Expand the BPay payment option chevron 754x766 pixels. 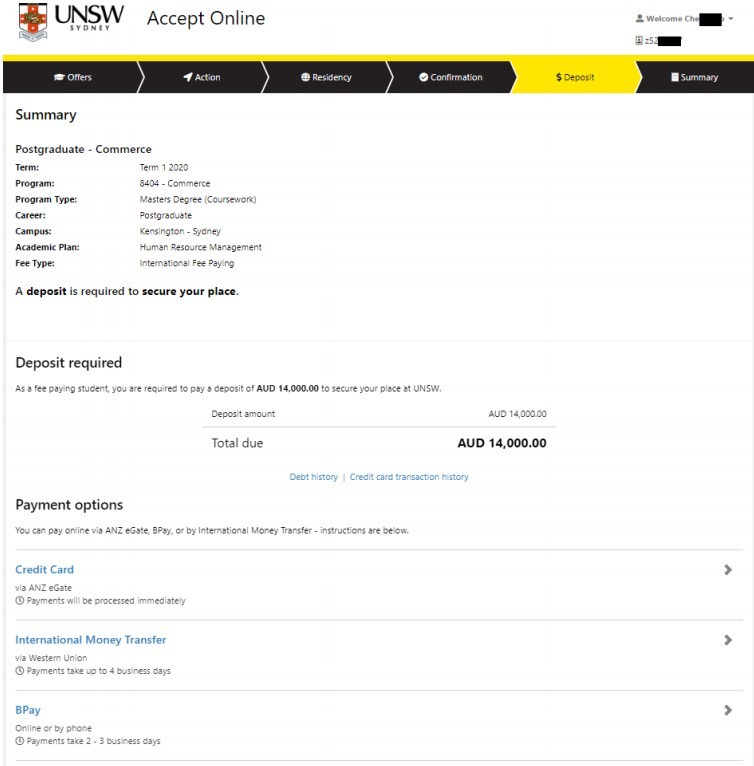(727, 710)
